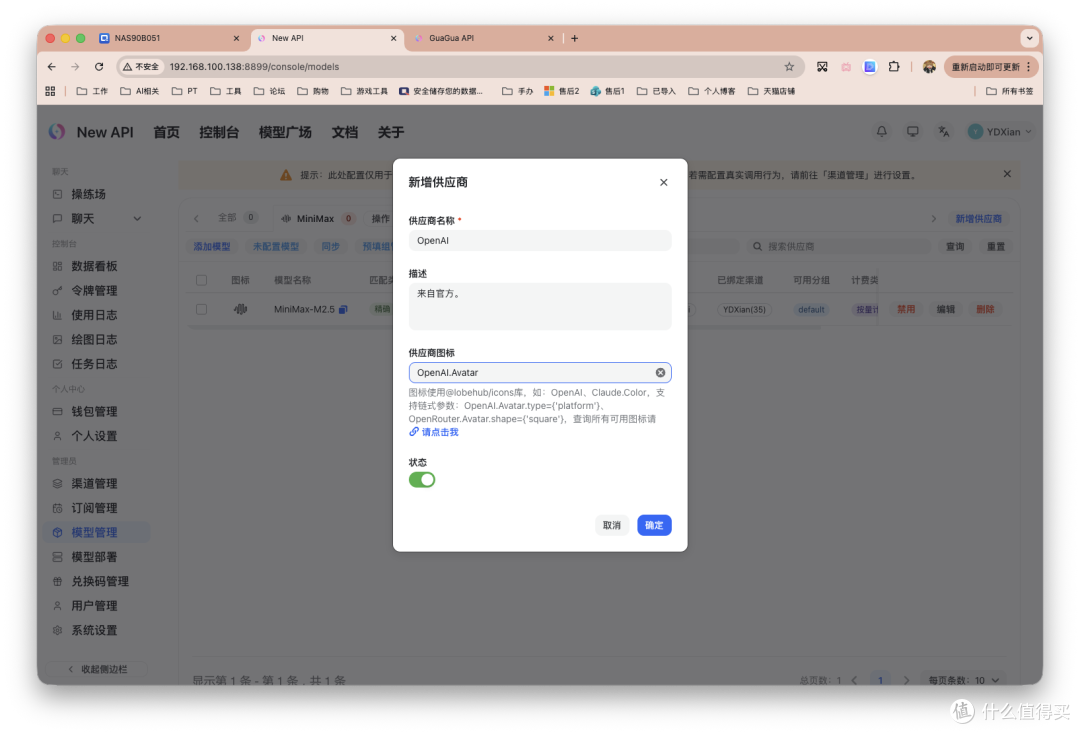This screenshot has width=1080, height=734.
Task: Open 使用日志 in the sidebar
Action: [x=94, y=315]
